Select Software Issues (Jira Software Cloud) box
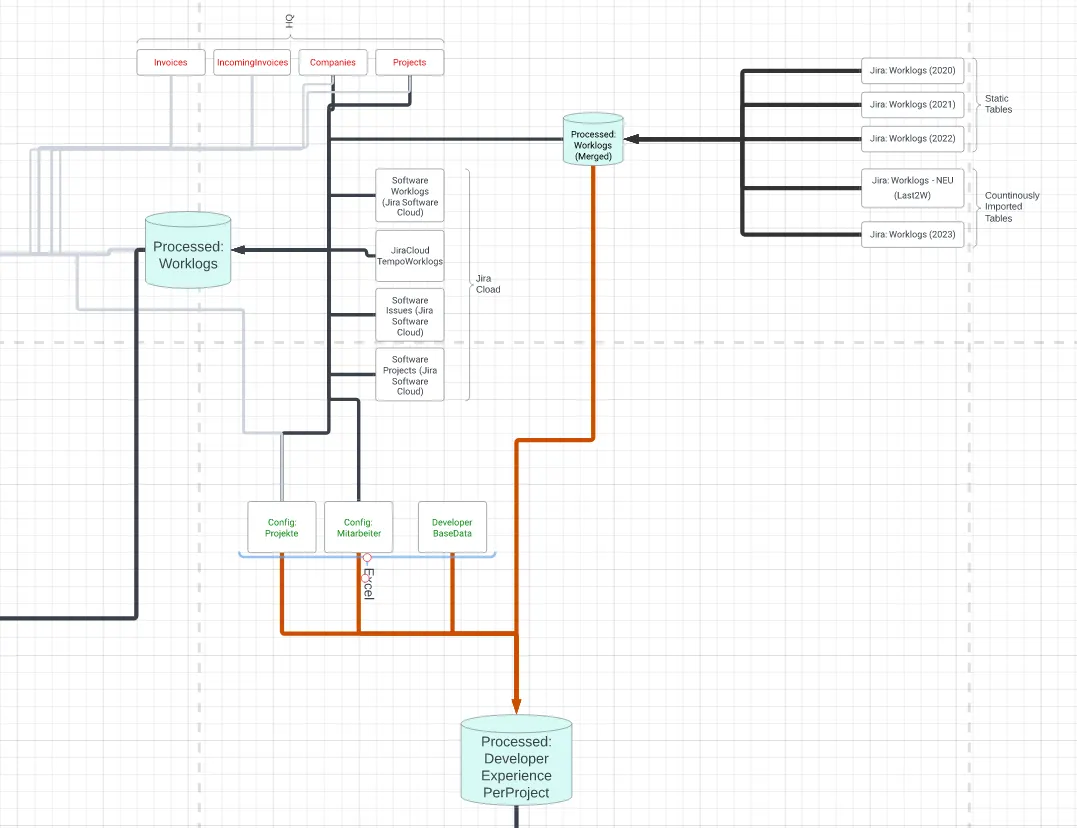This screenshot has height=828, width=1077. [410, 315]
